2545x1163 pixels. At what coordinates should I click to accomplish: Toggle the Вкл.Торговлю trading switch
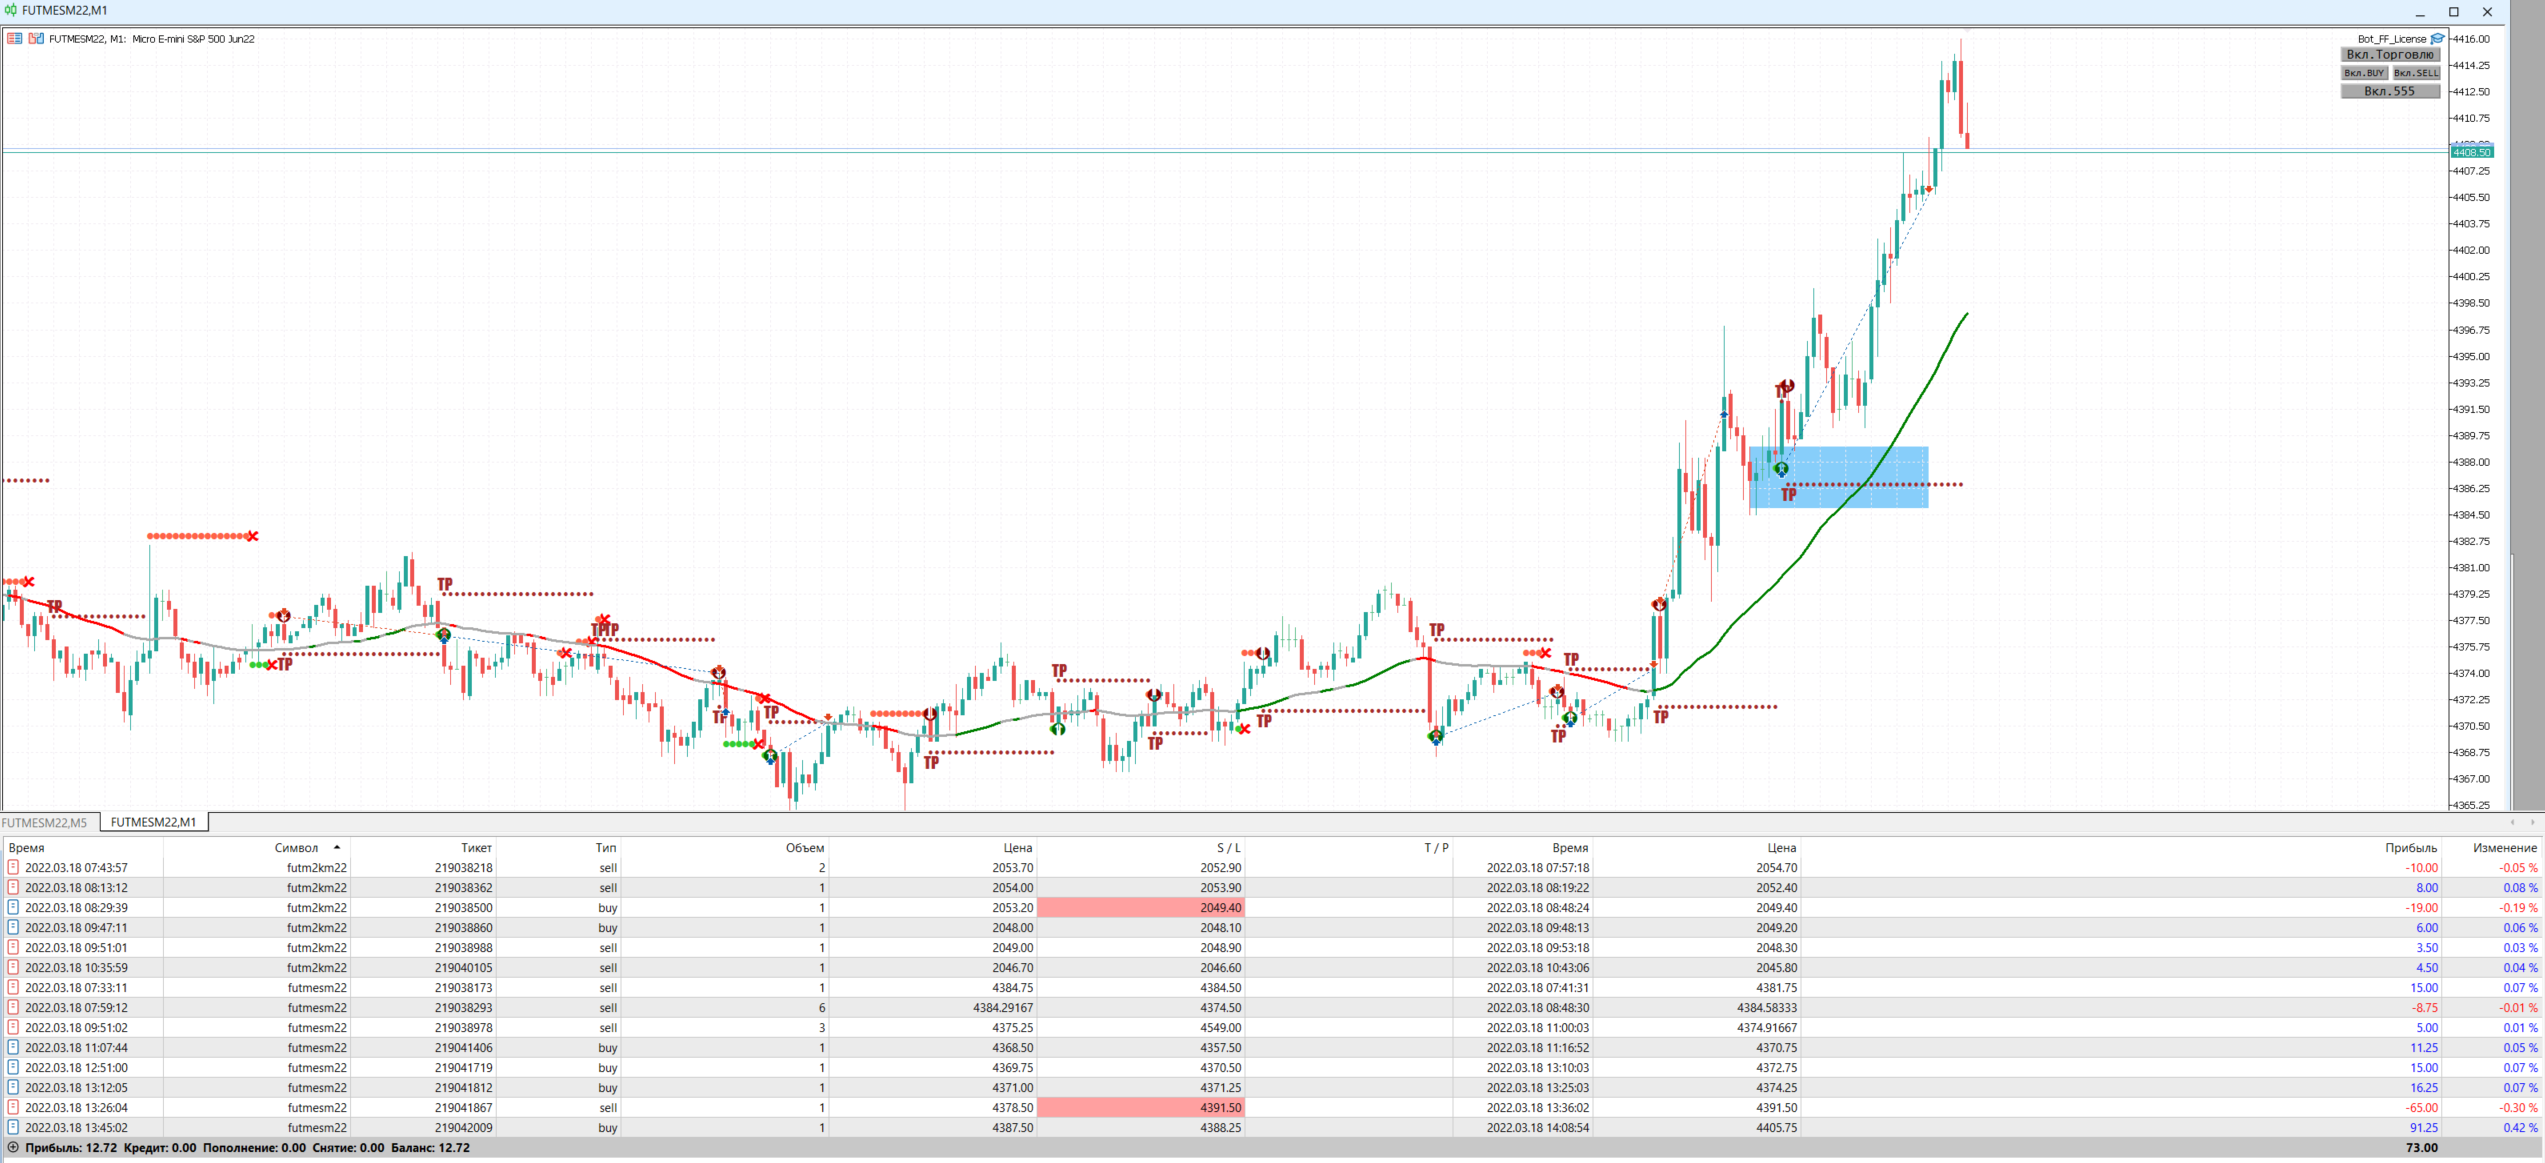pos(2390,55)
